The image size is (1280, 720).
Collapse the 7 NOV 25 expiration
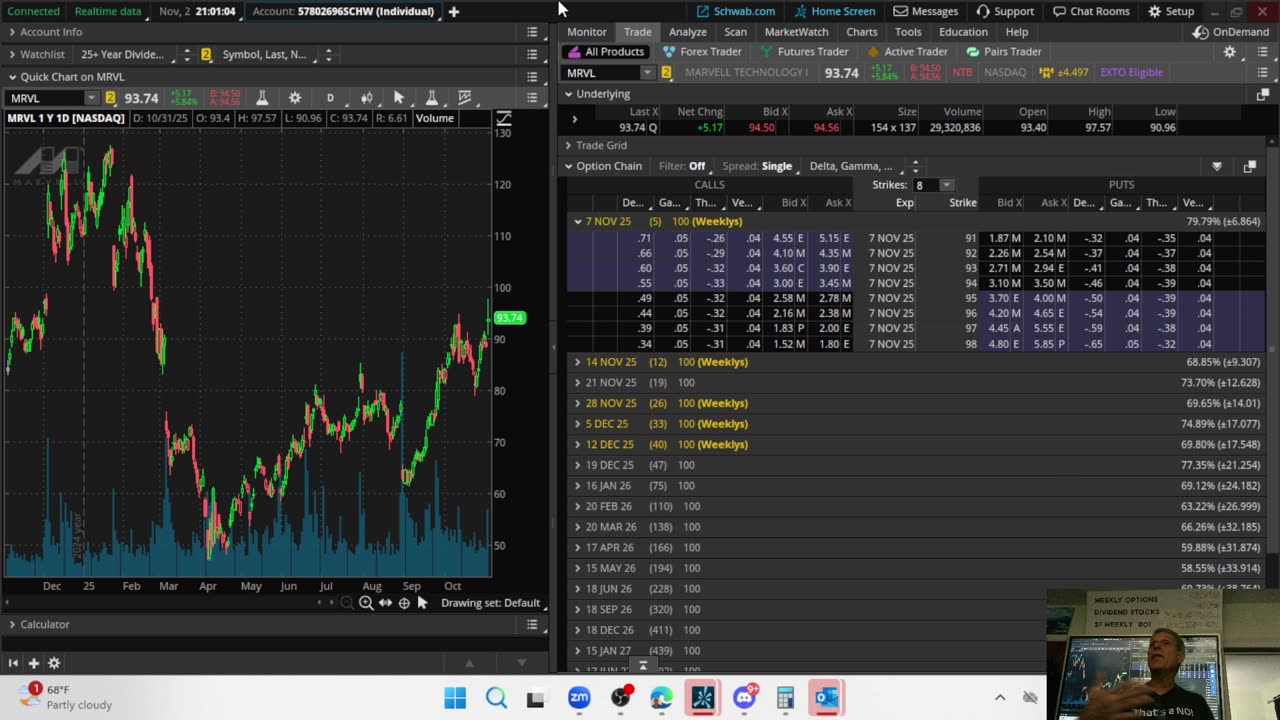578,222
